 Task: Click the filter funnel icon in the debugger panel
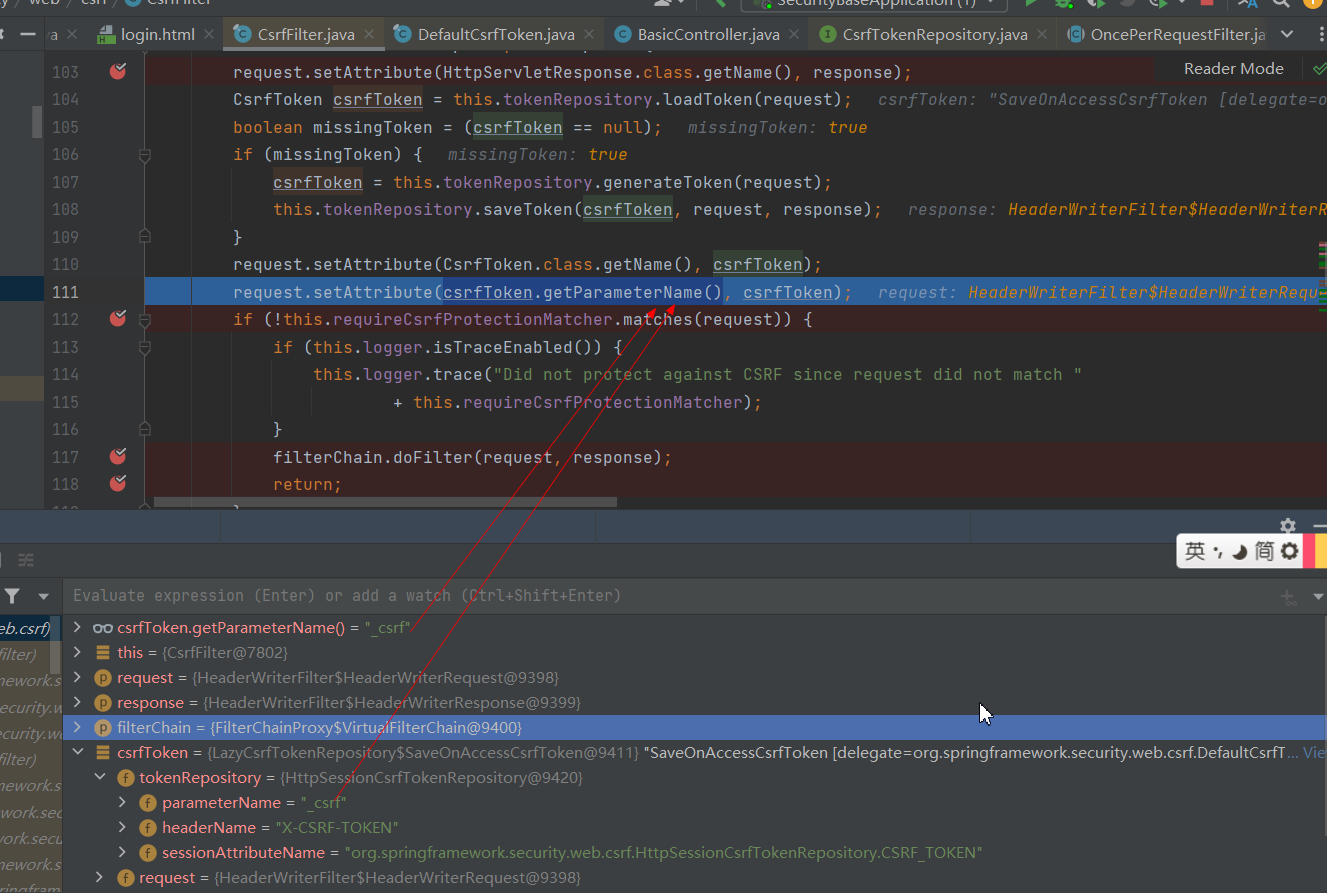pyautogui.click(x=12, y=595)
